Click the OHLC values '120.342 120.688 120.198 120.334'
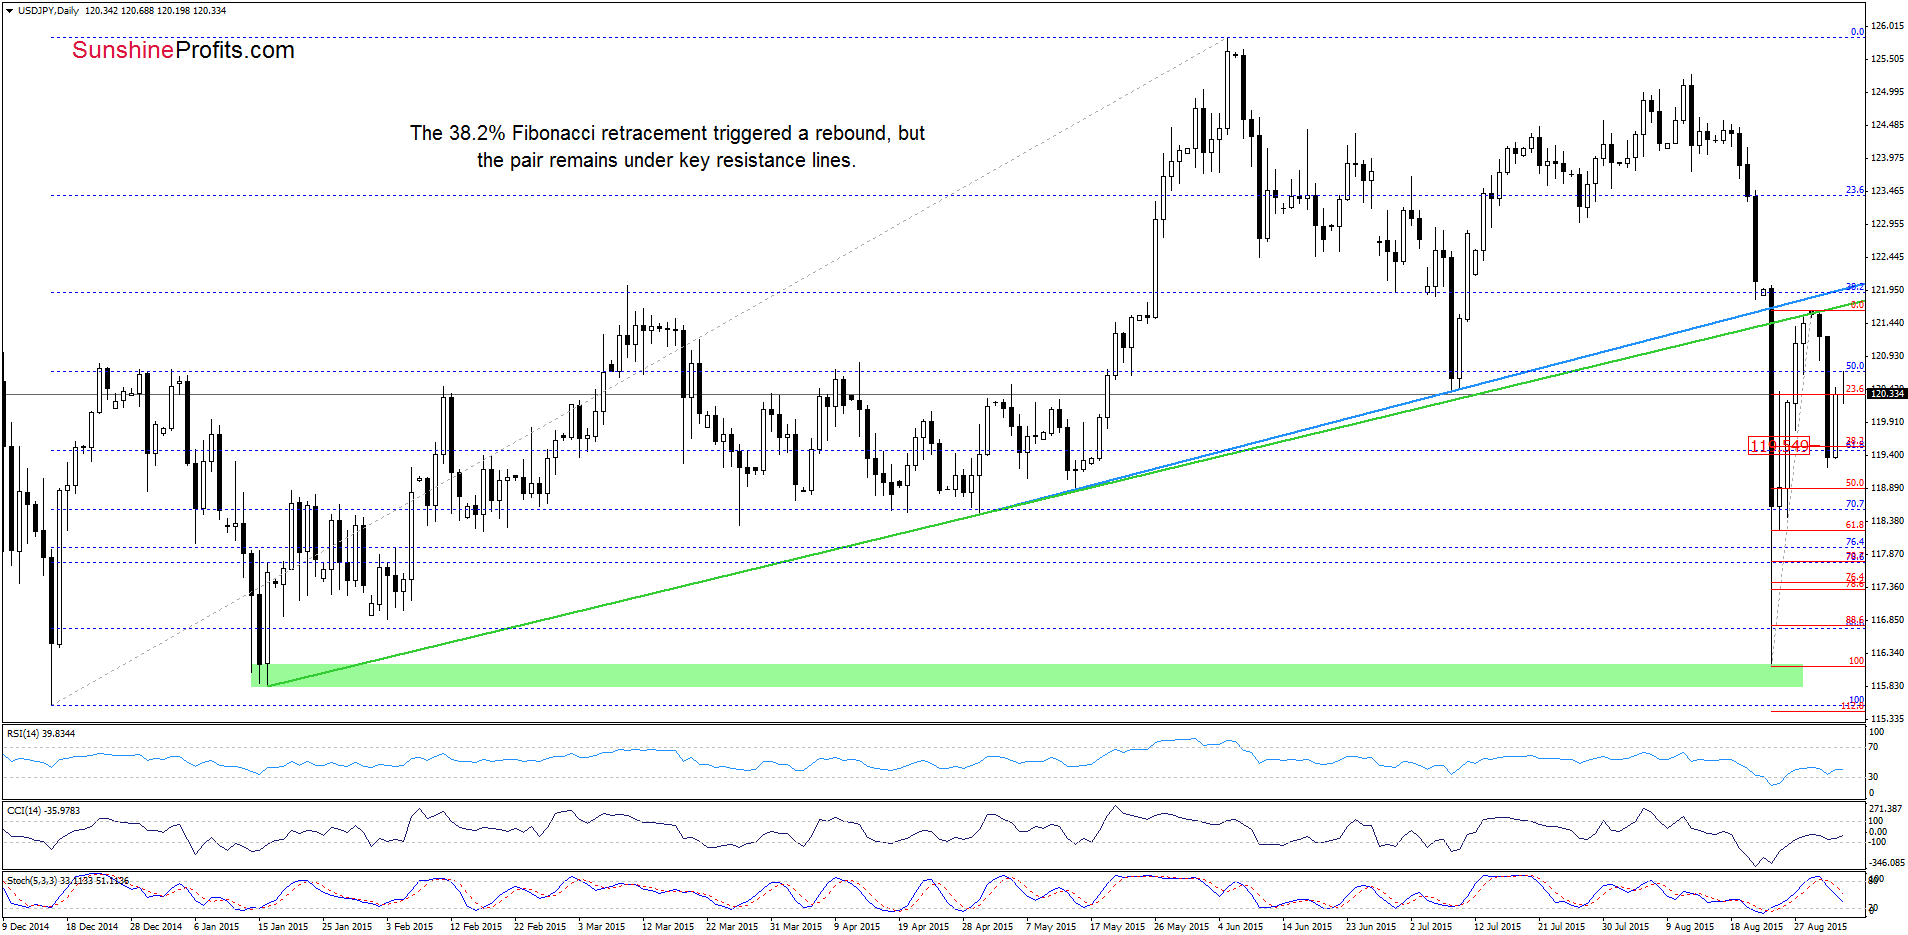Image resolution: width=1908 pixels, height=935 pixels. coord(155,11)
